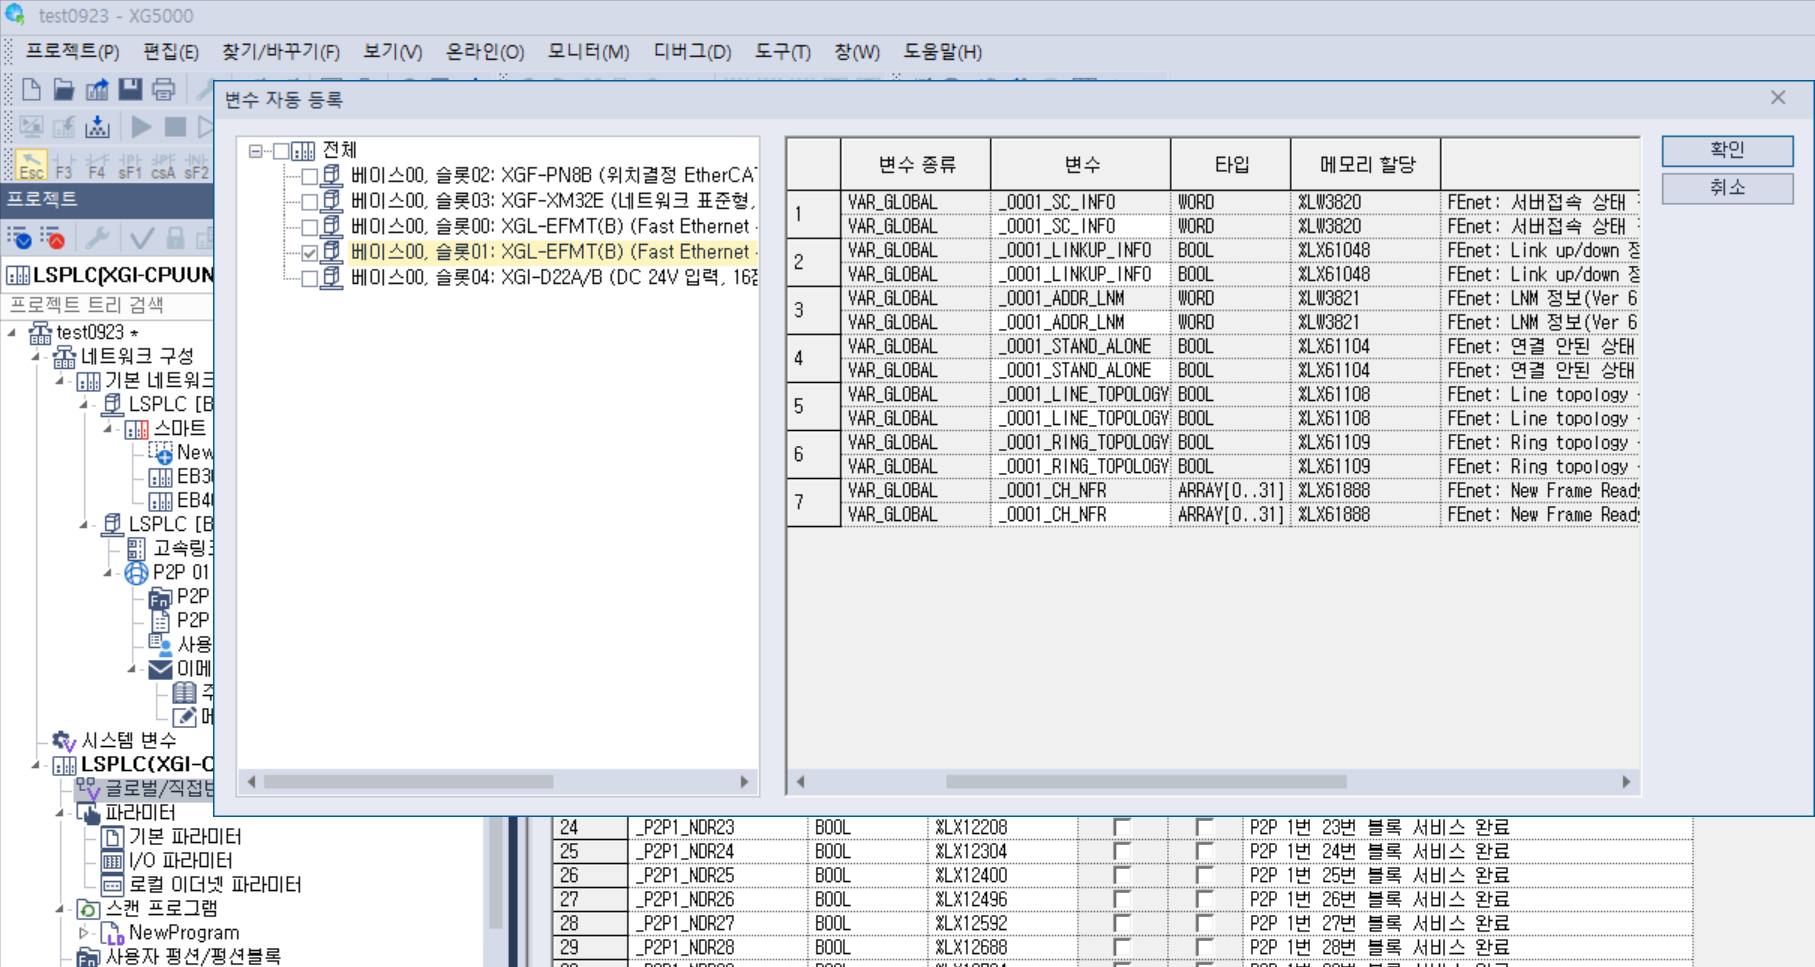Open the 도구(T) menu
Image resolution: width=1815 pixels, height=967 pixels.
pyautogui.click(x=781, y=52)
